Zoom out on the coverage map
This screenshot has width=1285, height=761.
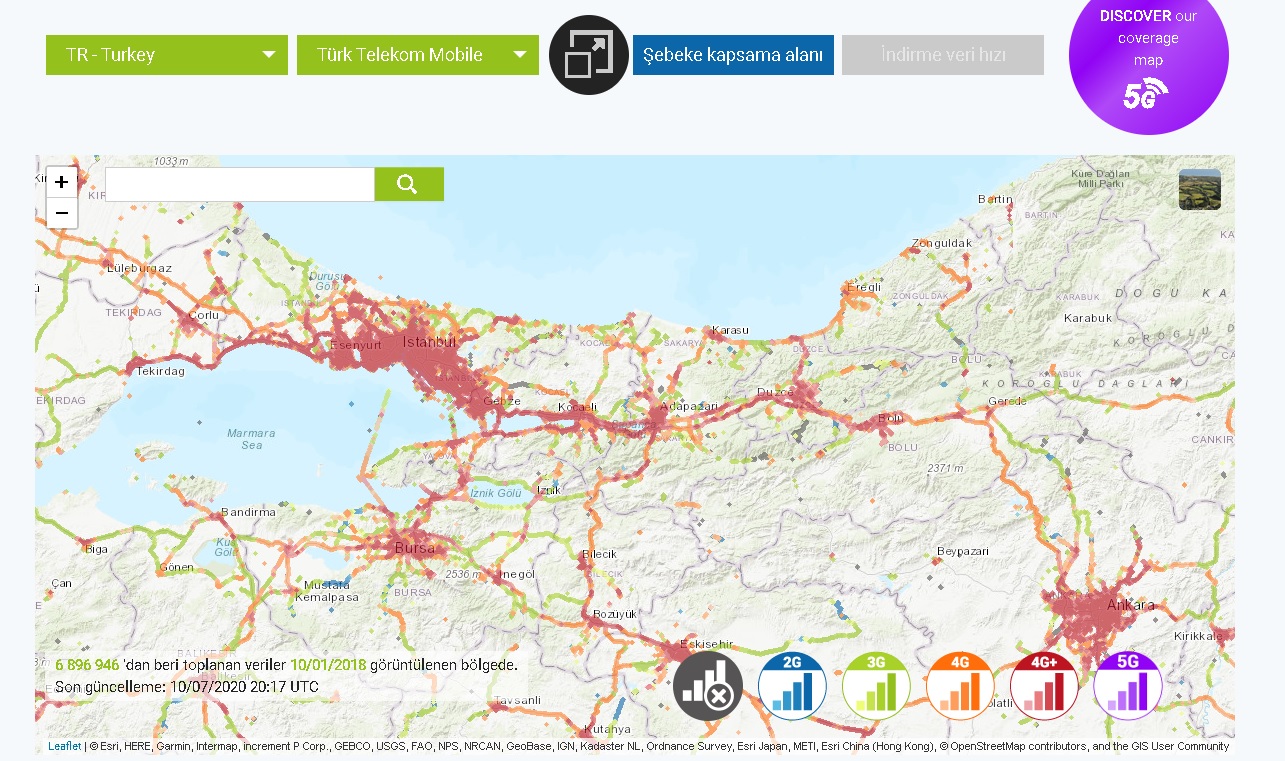click(62, 213)
